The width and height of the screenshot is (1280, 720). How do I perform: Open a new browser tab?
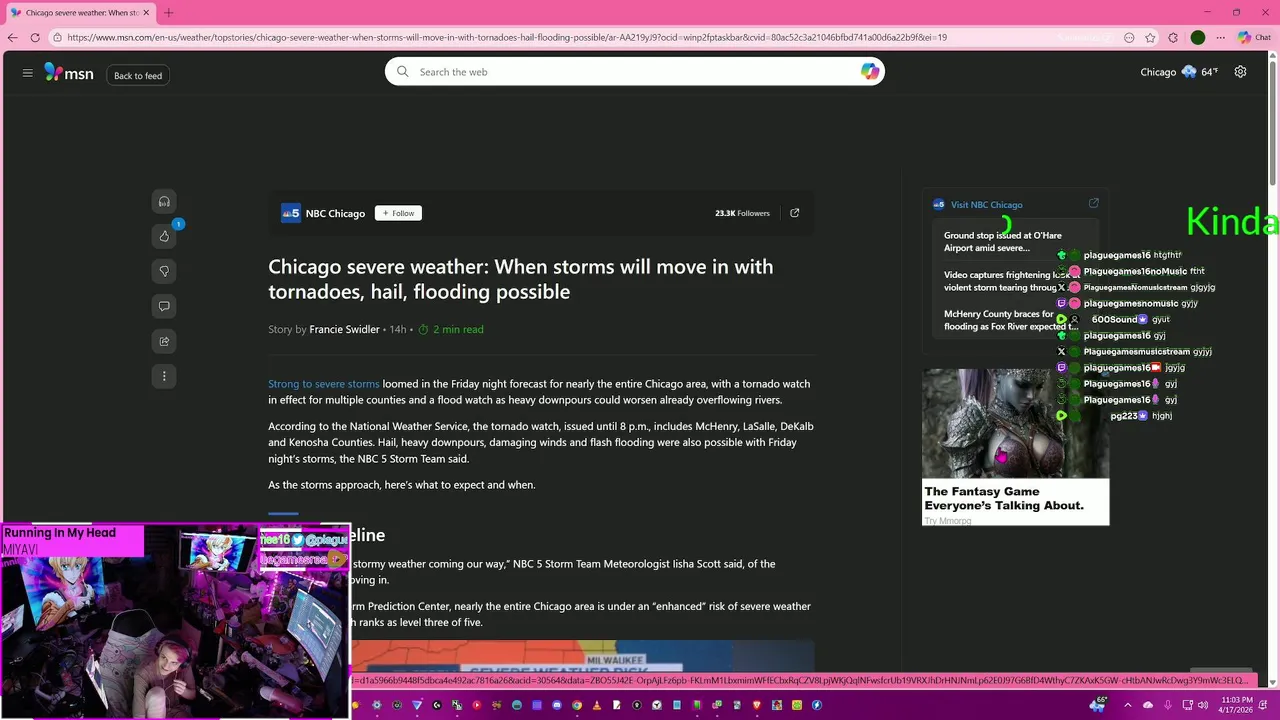[168, 13]
